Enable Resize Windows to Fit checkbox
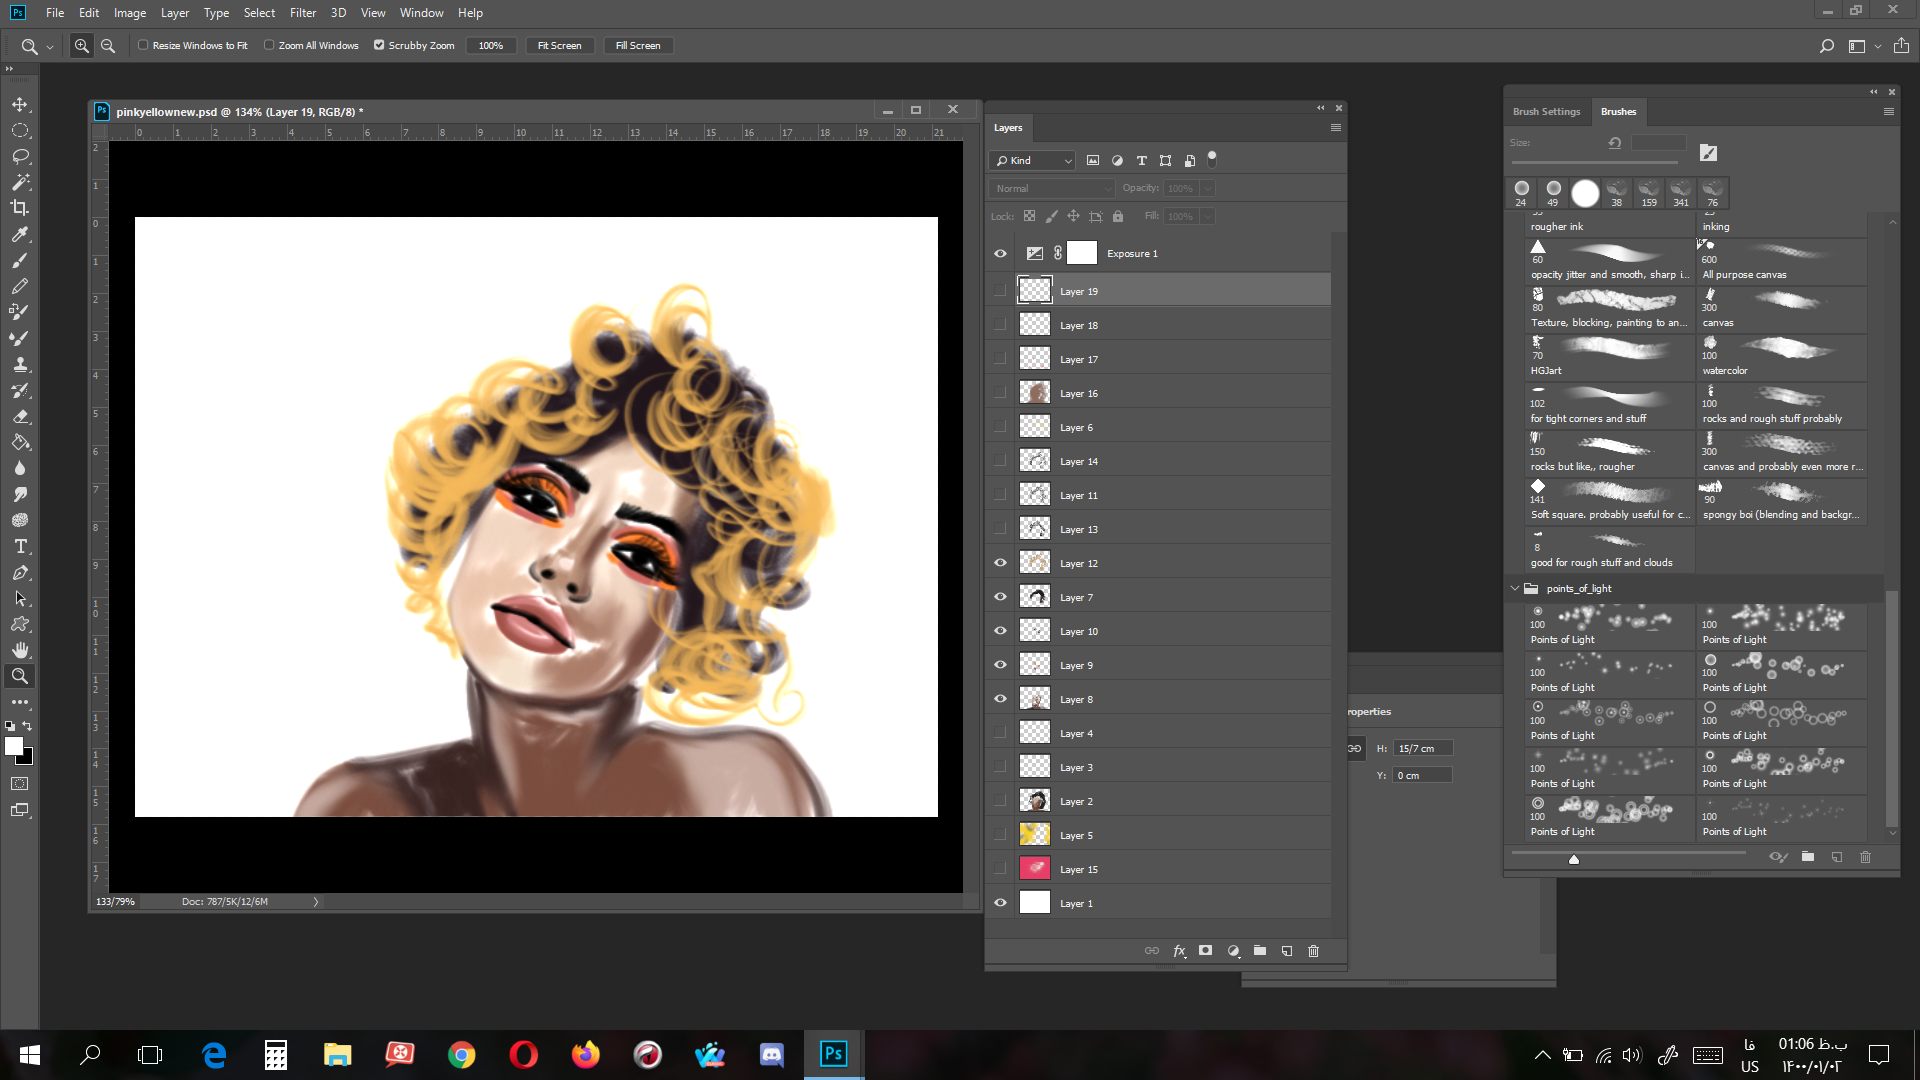 tap(143, 45)
